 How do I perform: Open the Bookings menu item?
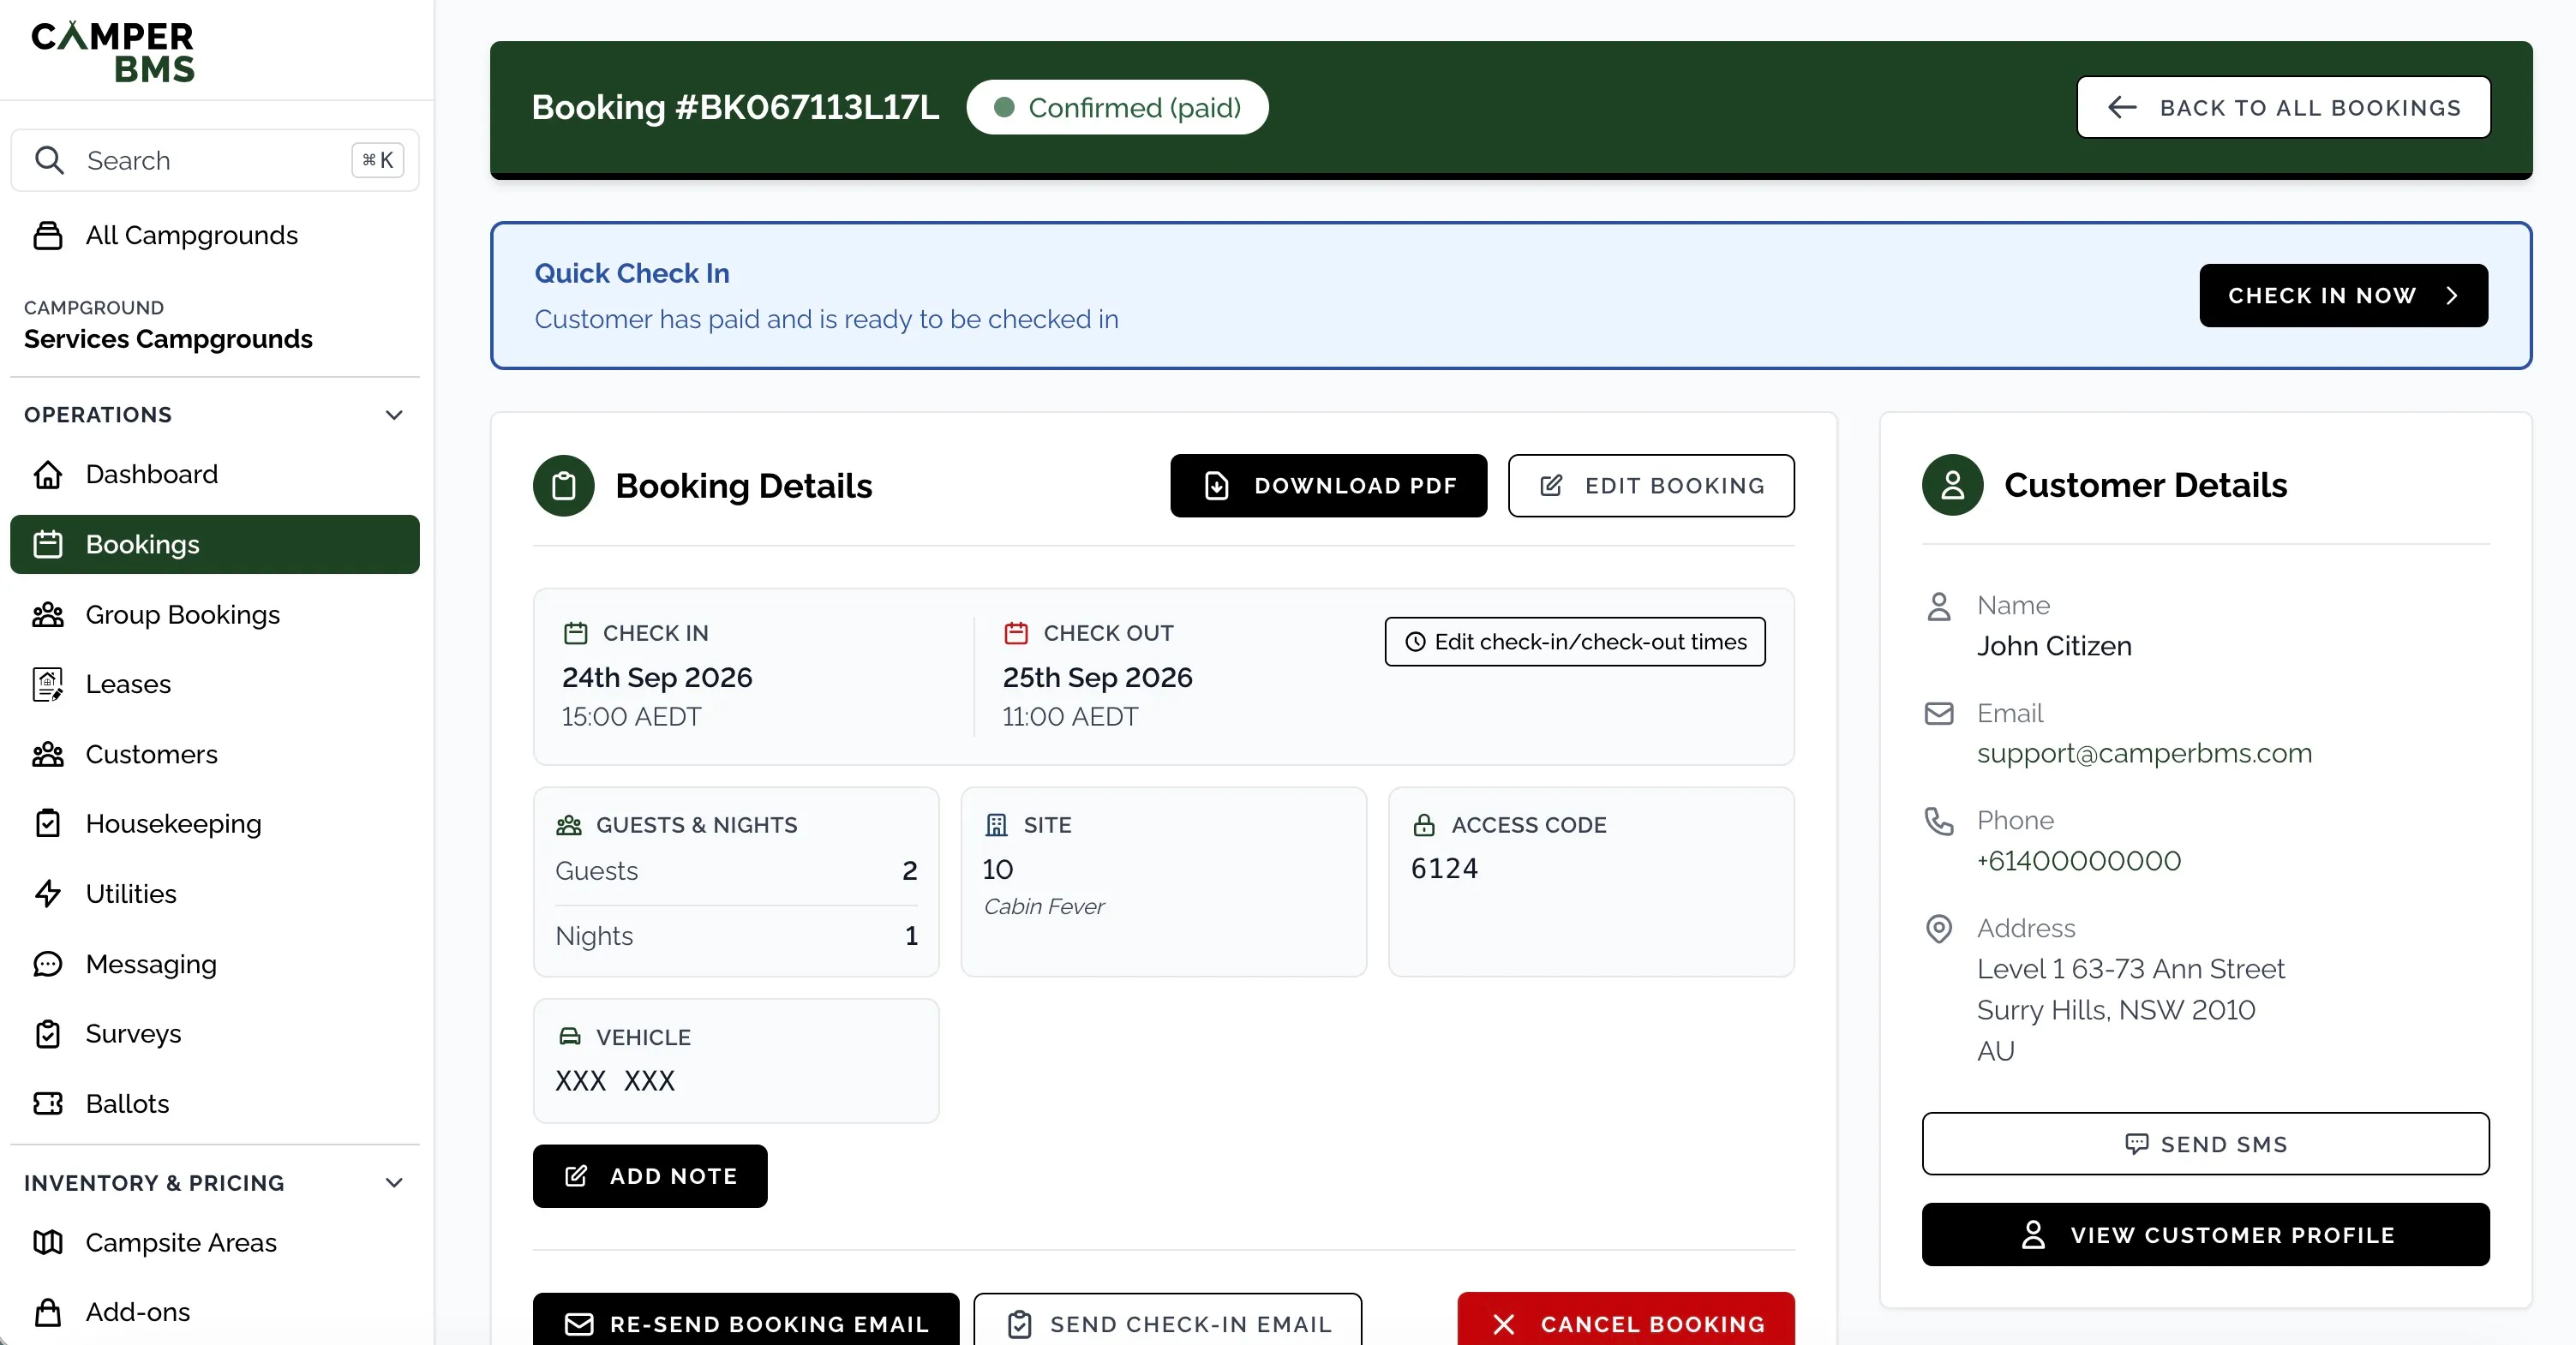click(215, 544)
